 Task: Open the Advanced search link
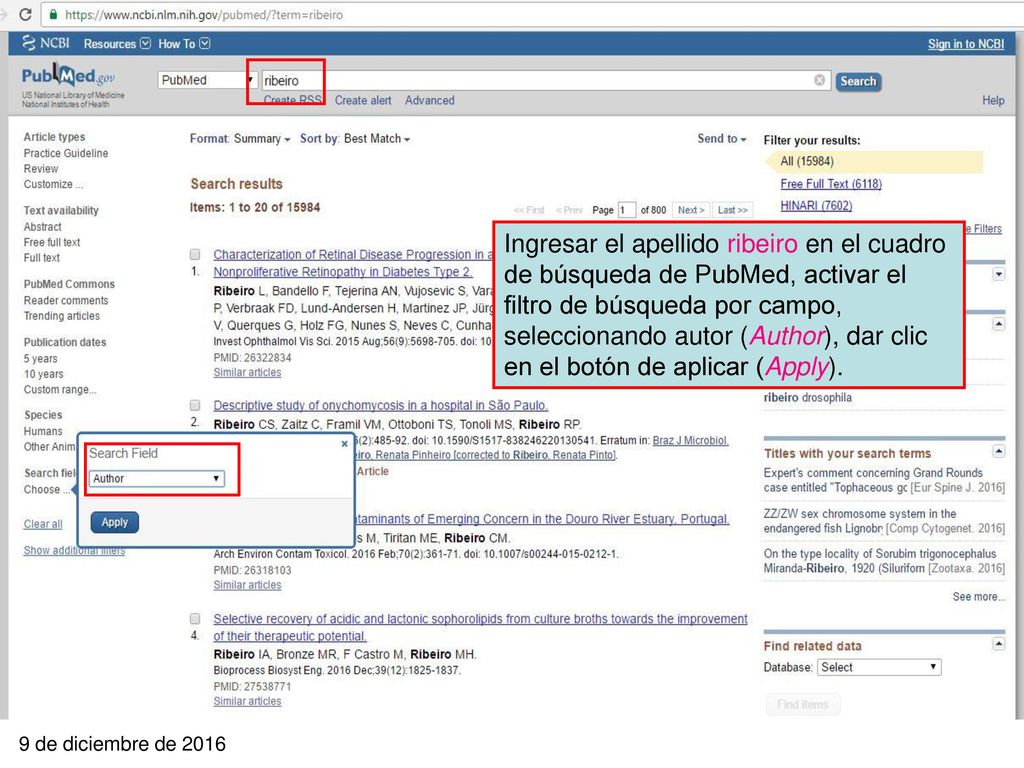click(430, 101)
